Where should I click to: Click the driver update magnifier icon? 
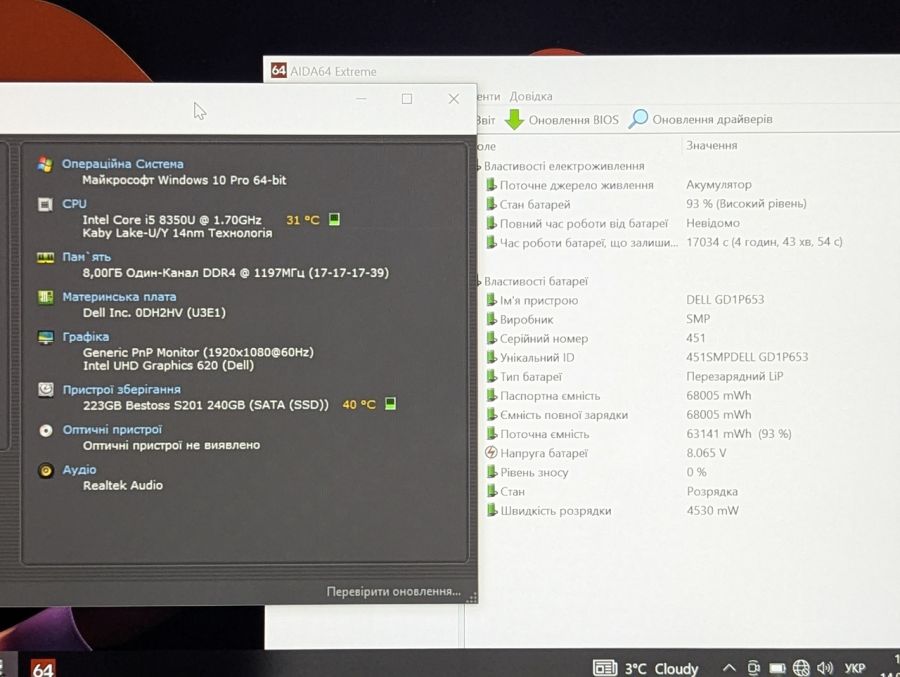tap(638, 119)
